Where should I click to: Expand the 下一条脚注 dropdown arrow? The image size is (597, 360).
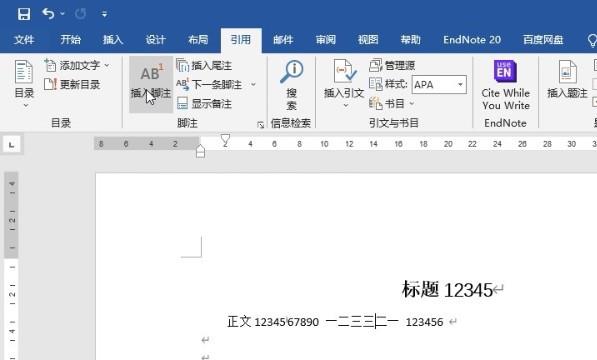(x=254, y=84)
